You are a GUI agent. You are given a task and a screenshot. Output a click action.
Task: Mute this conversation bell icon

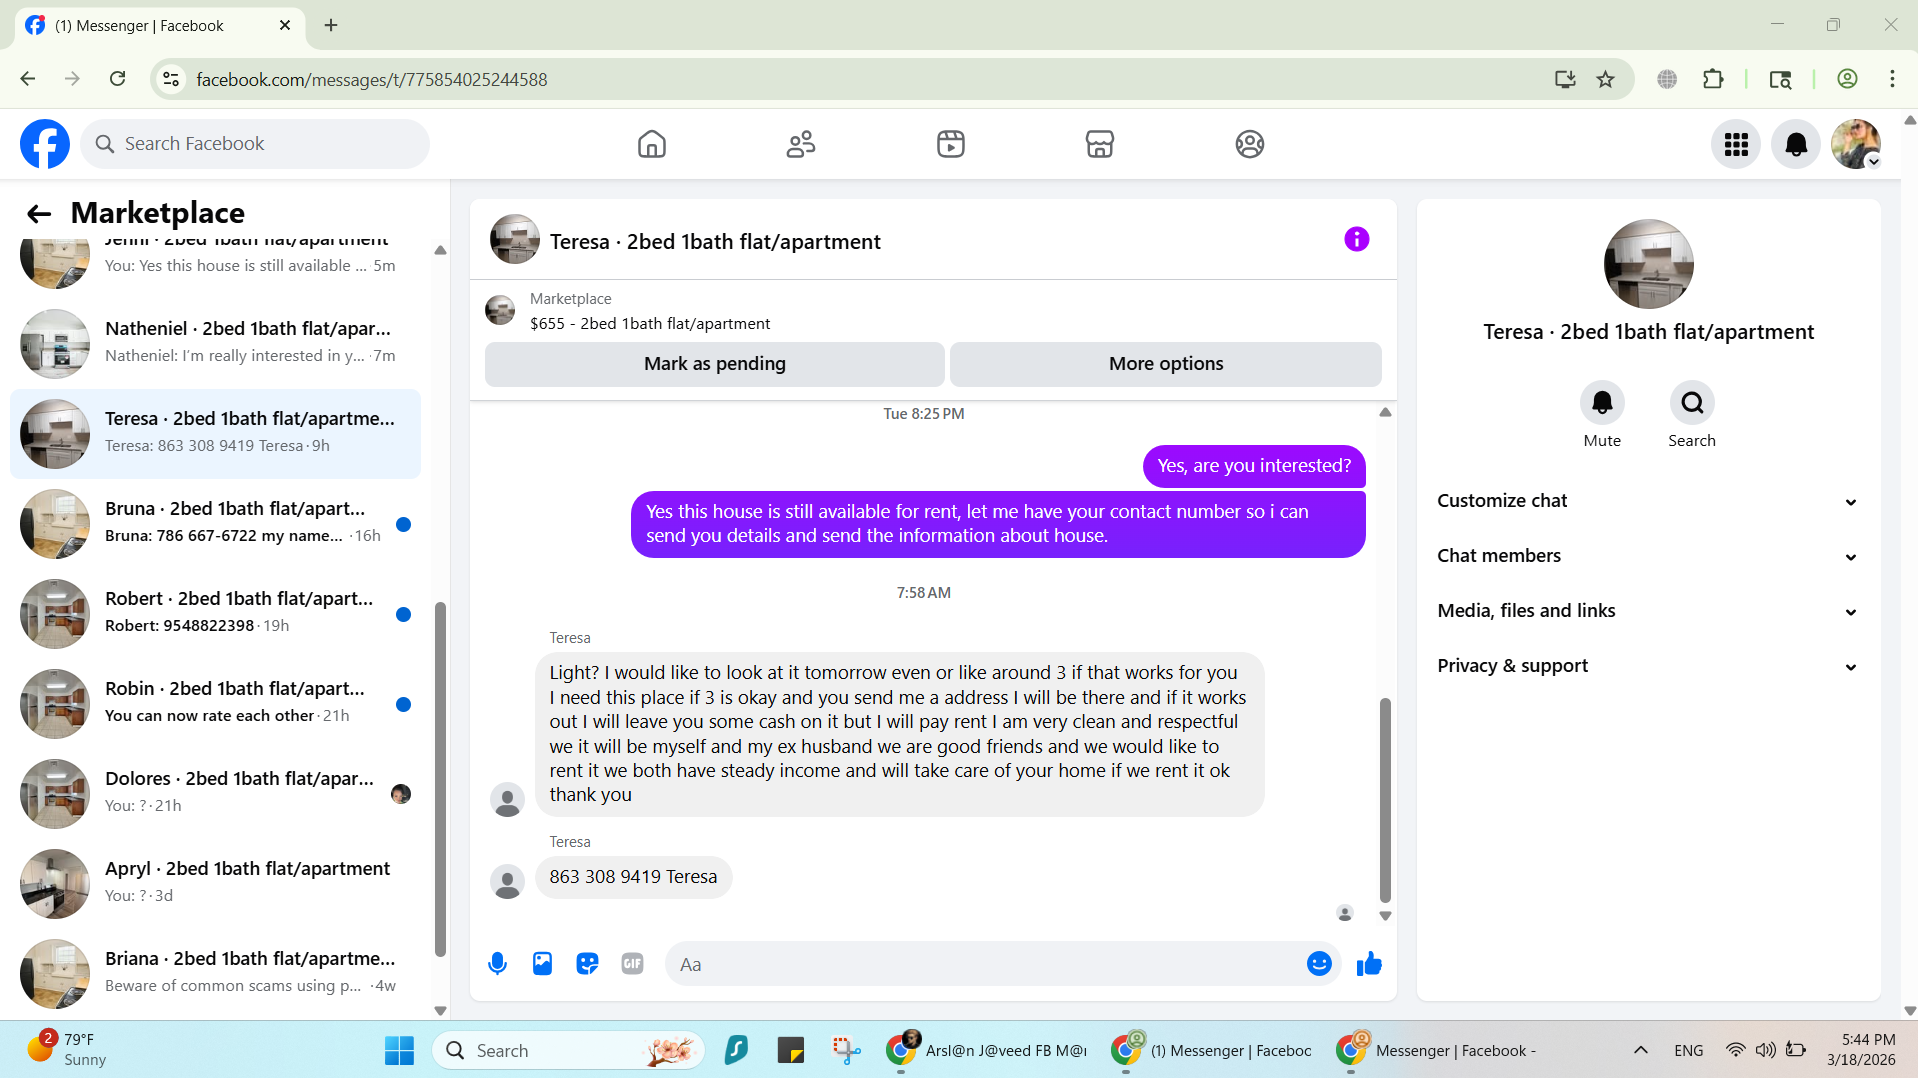[x=1602, y=403]
